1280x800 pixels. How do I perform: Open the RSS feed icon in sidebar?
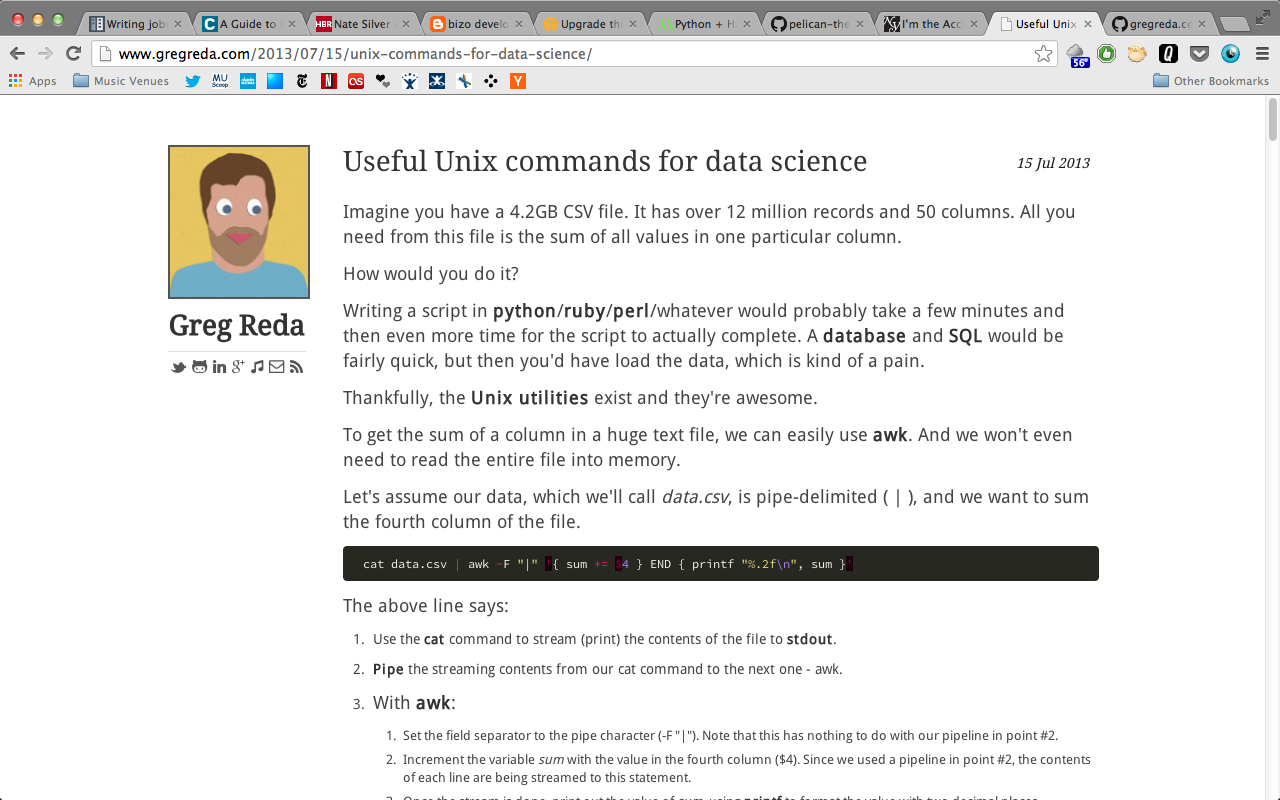coord(296,367)
